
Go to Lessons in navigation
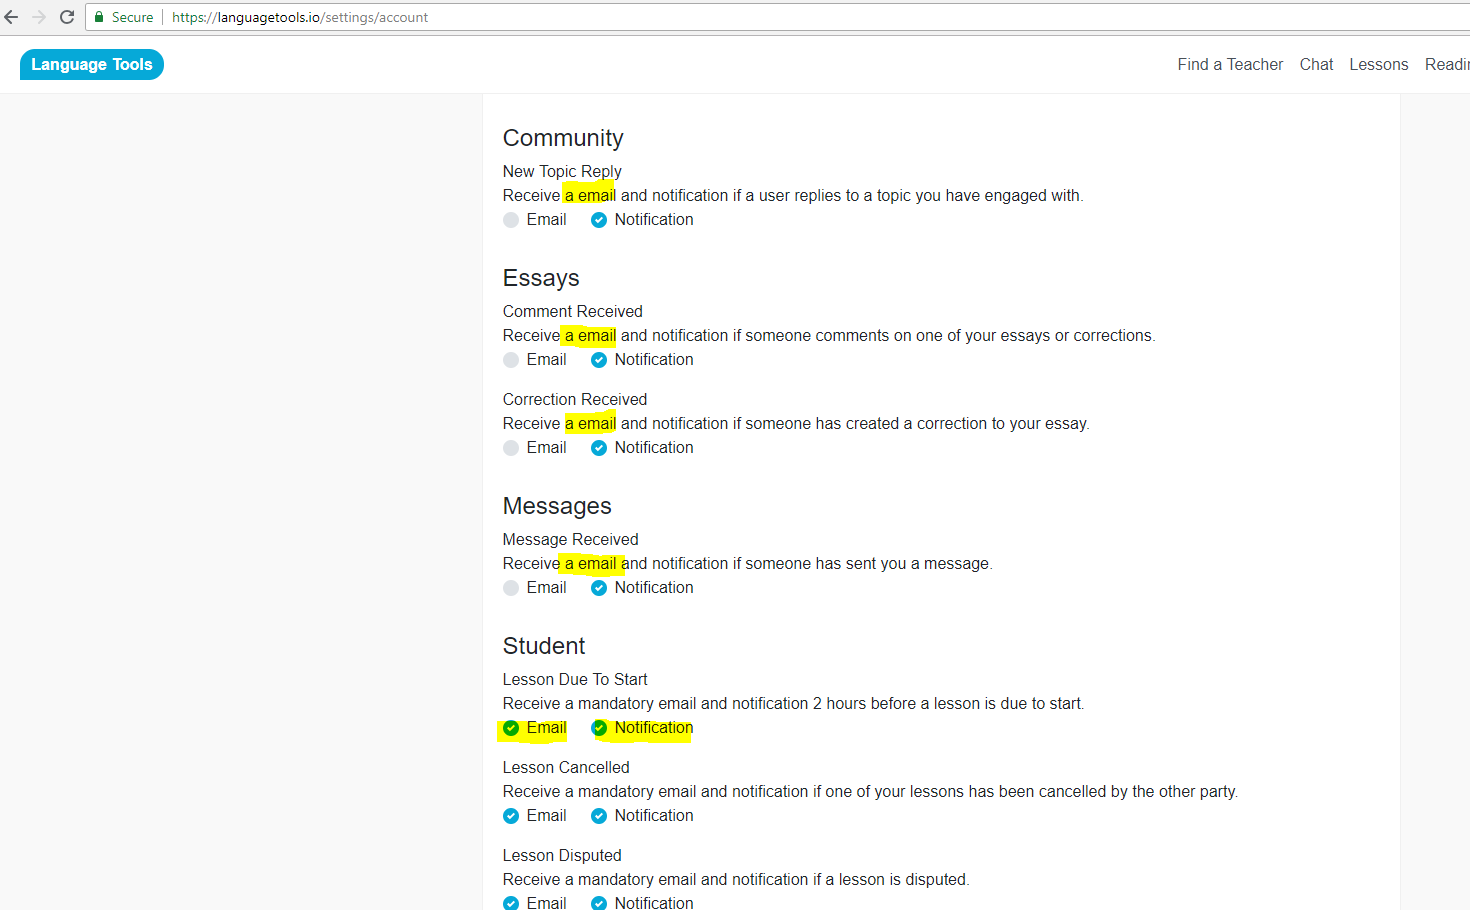click(1378, 64)
